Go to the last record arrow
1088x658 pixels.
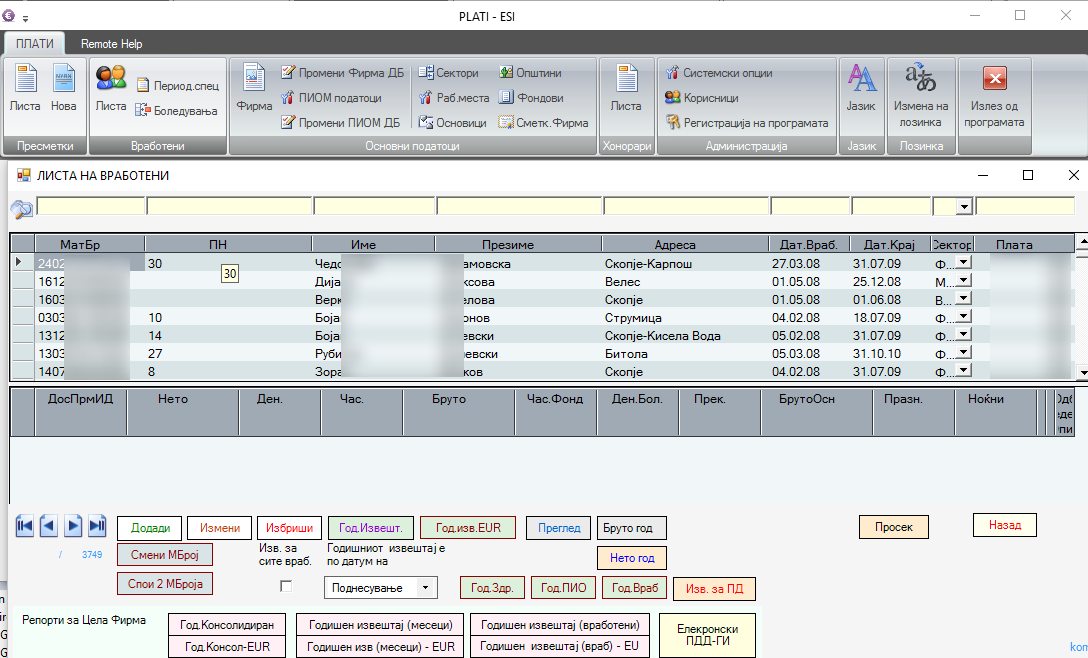tap(97, 526)
